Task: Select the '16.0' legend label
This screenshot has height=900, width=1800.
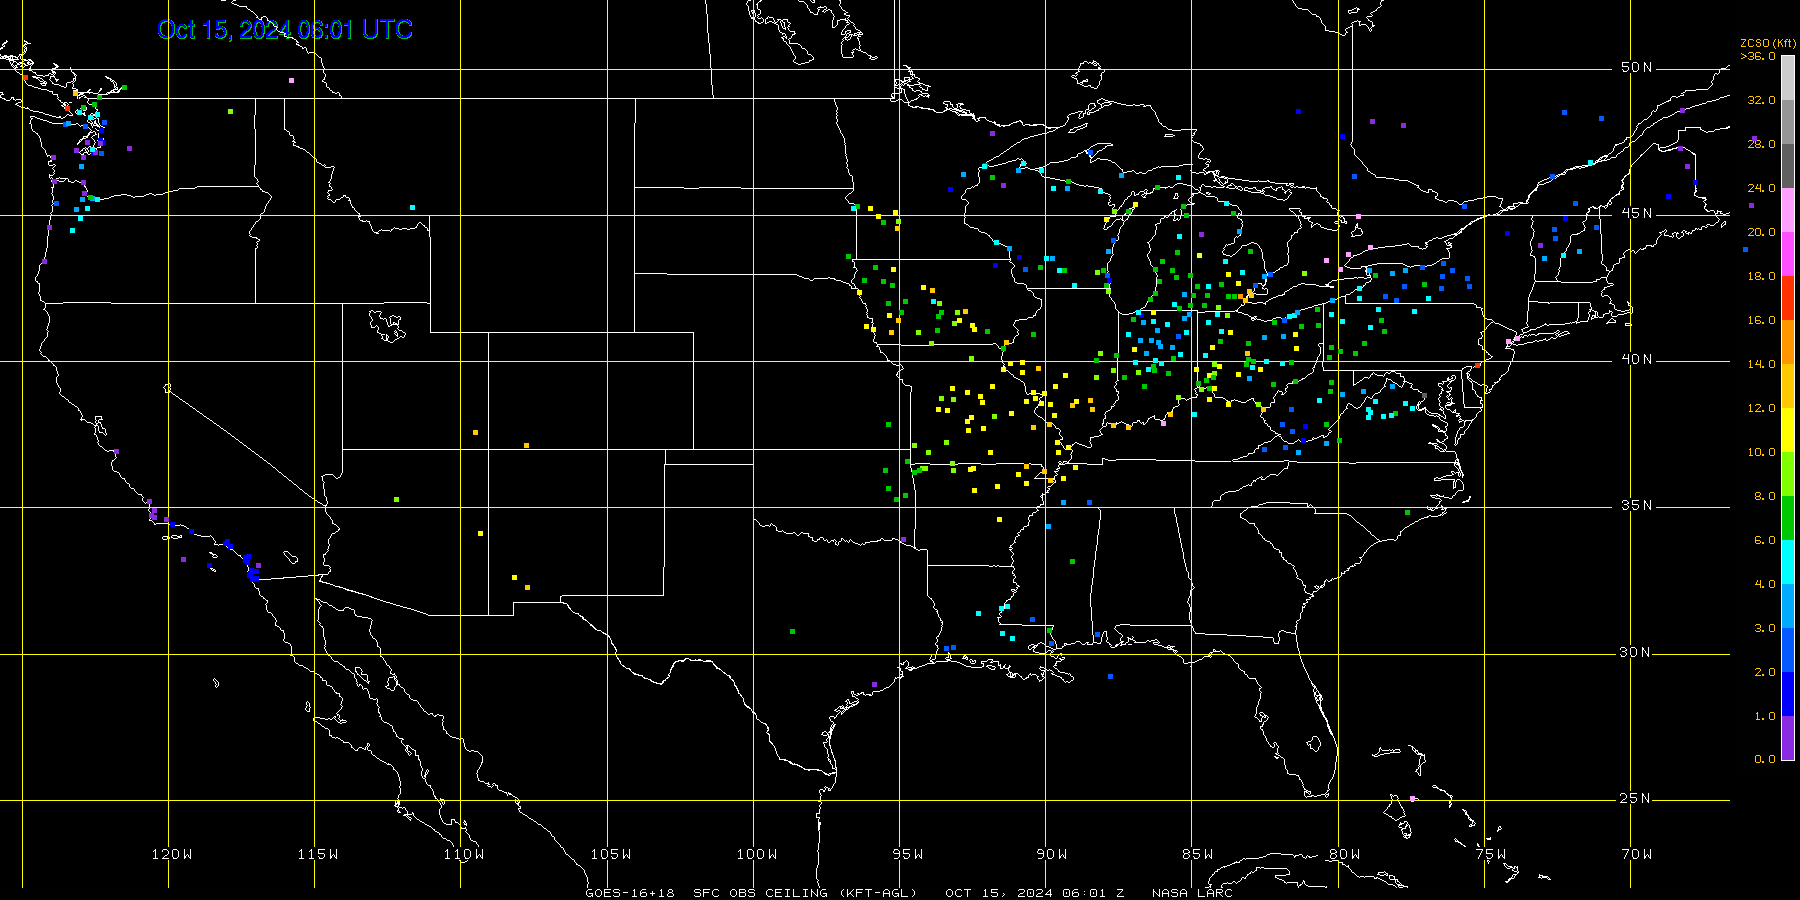Action: [1762, 320]
